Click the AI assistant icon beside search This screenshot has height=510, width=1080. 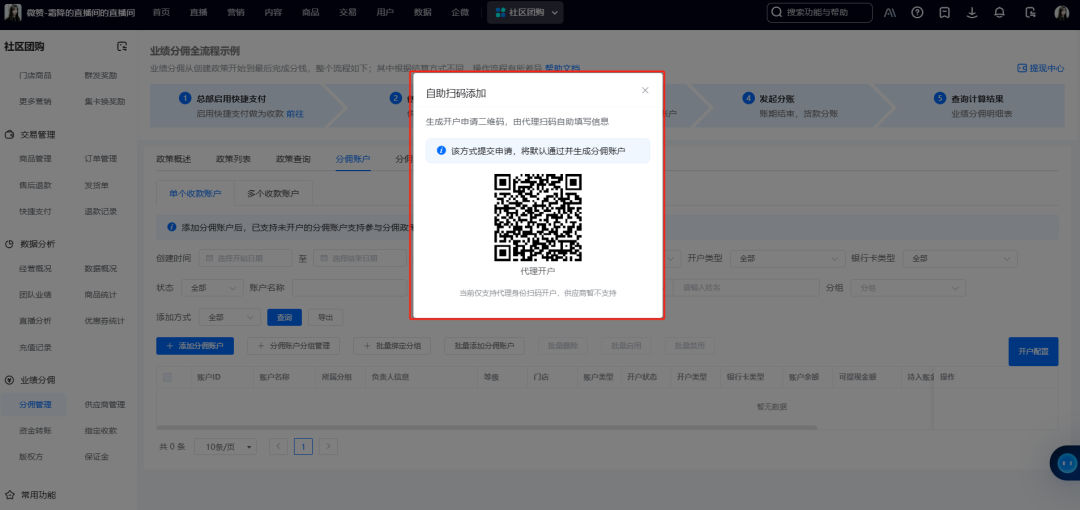point(890,12)
